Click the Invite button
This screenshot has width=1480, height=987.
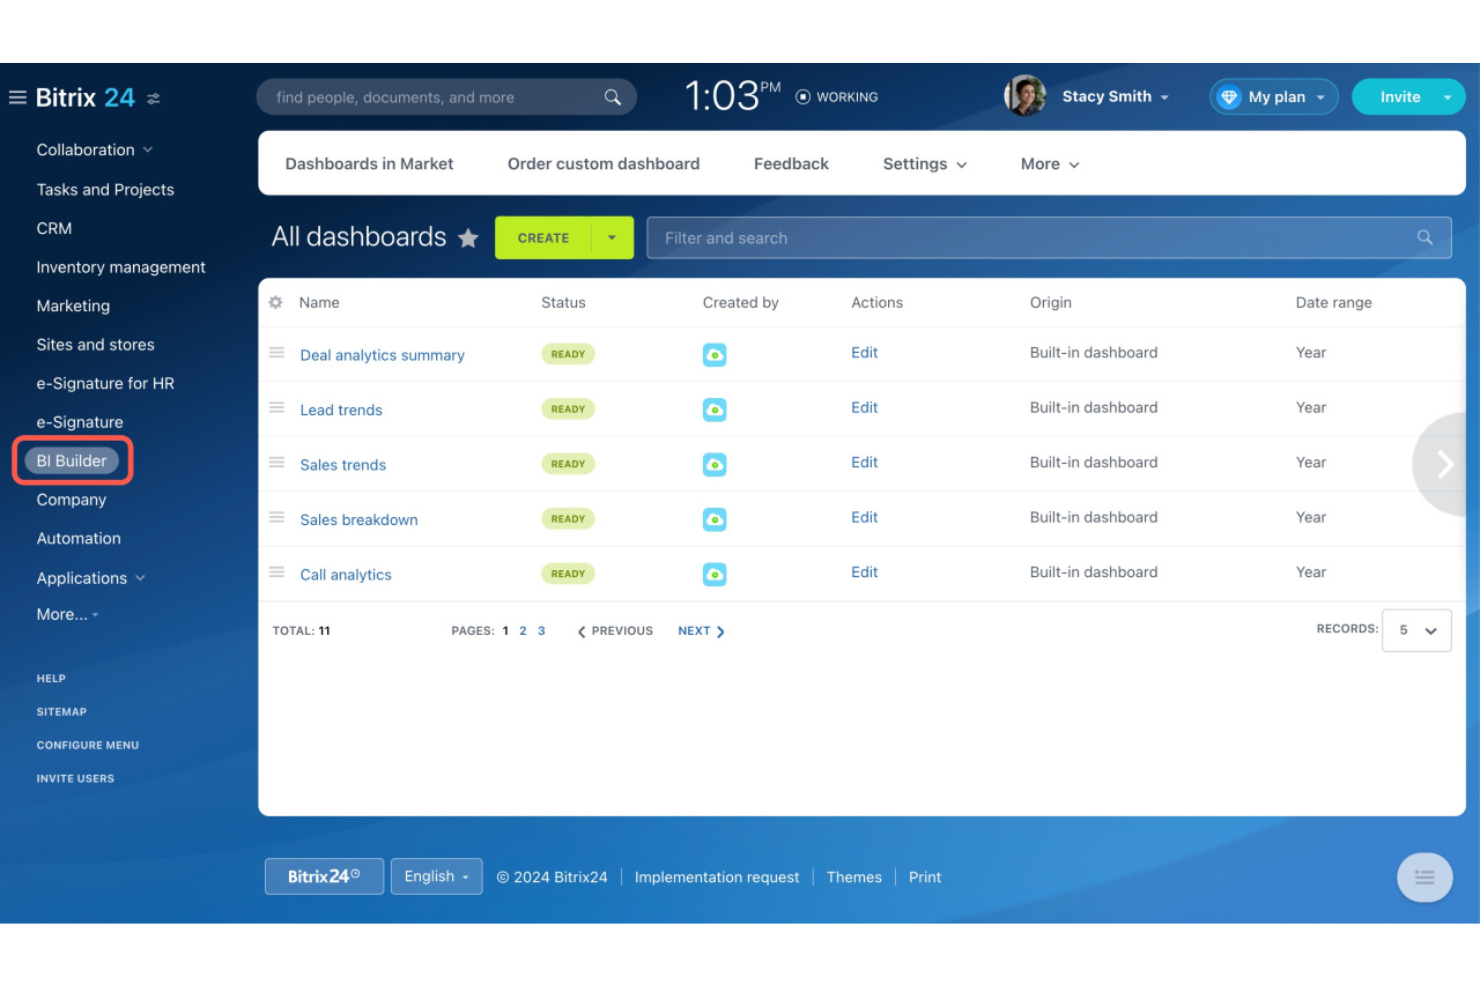pyautogui.click(x=1399, y=97)
